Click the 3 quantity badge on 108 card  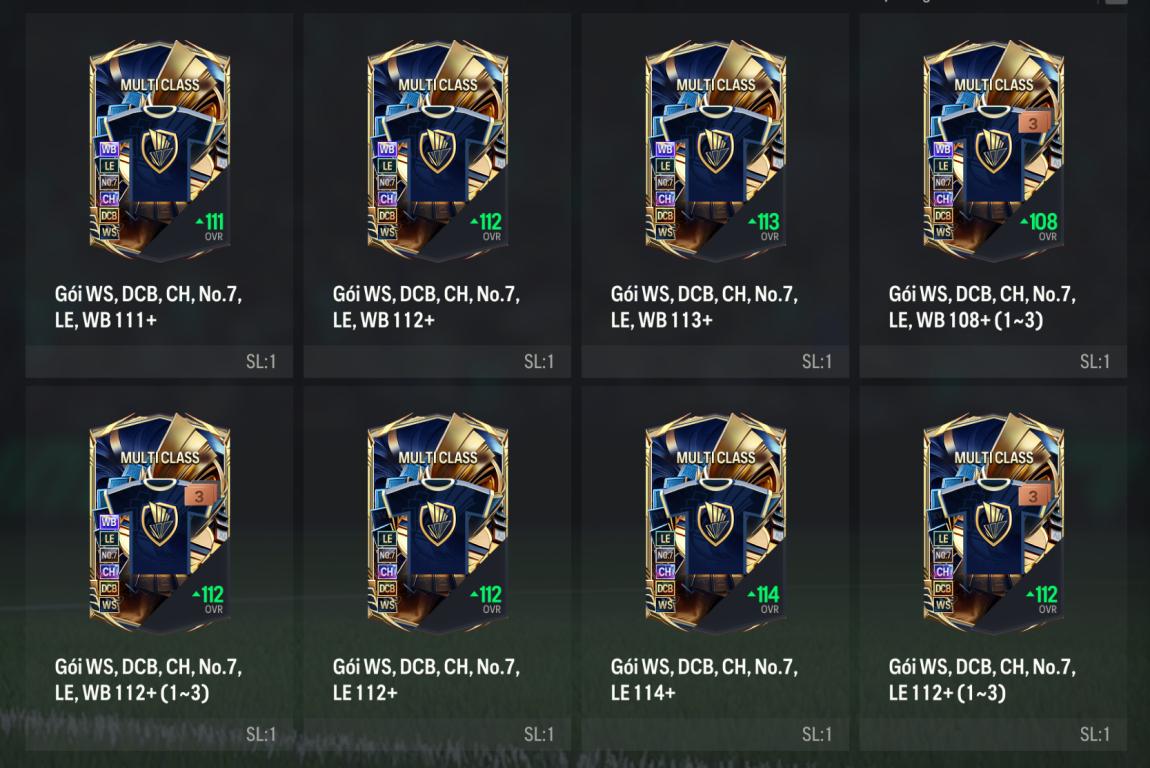(1034, 122)
